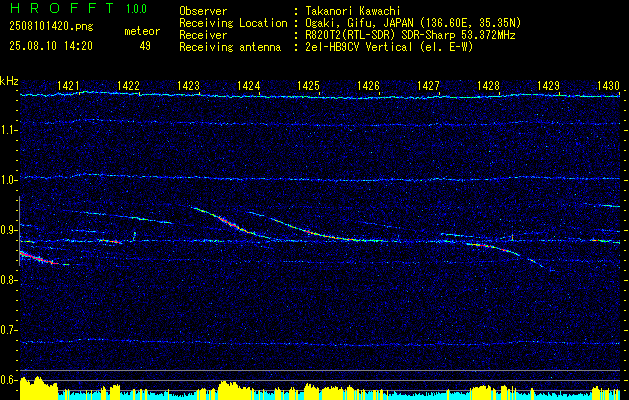The height and width of the screenshot is (400, 629).
Task: Click the meteor count value 49
Action: pyautogui.click(x=145, y=46)
